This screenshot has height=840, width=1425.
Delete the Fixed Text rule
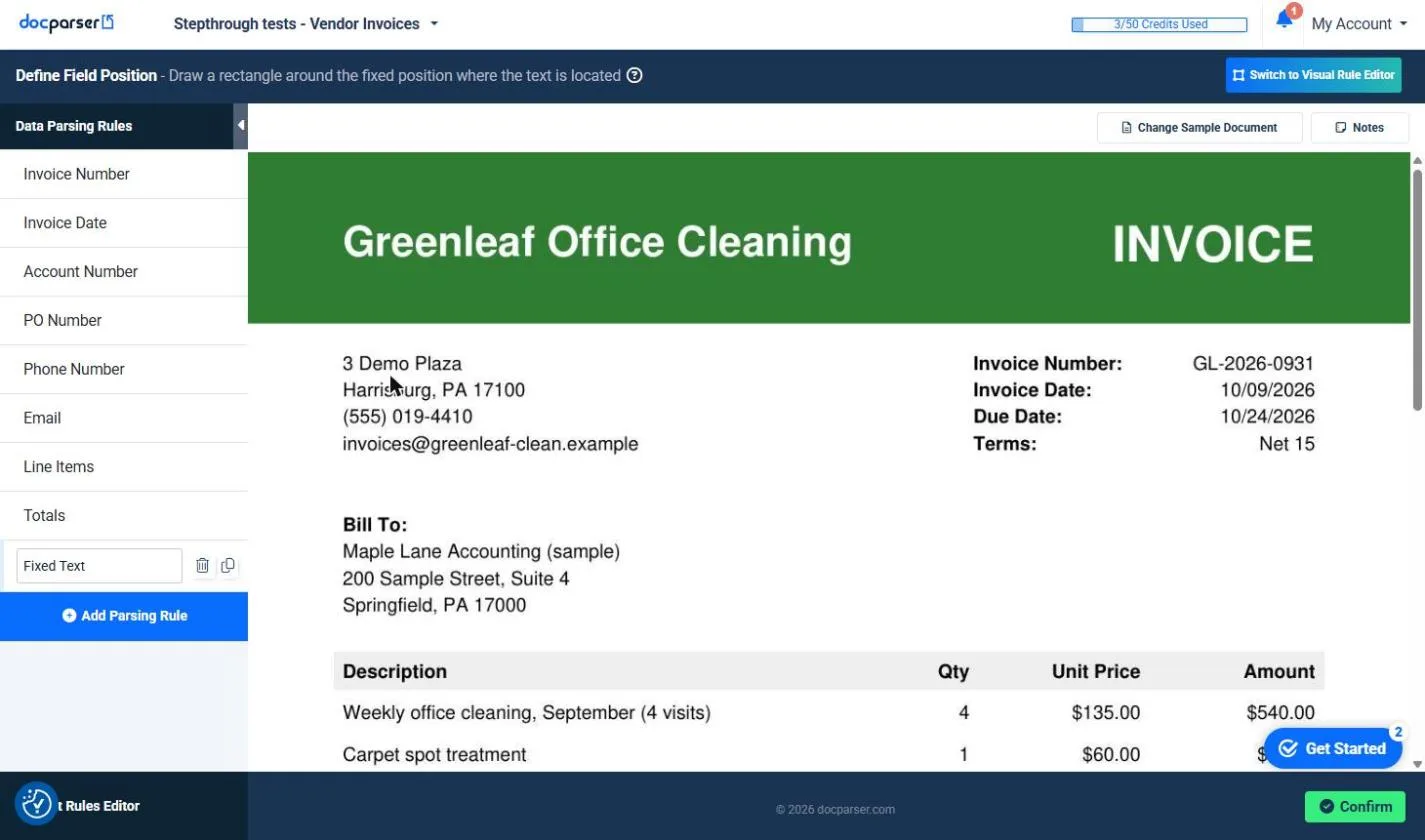coord(203,566)
